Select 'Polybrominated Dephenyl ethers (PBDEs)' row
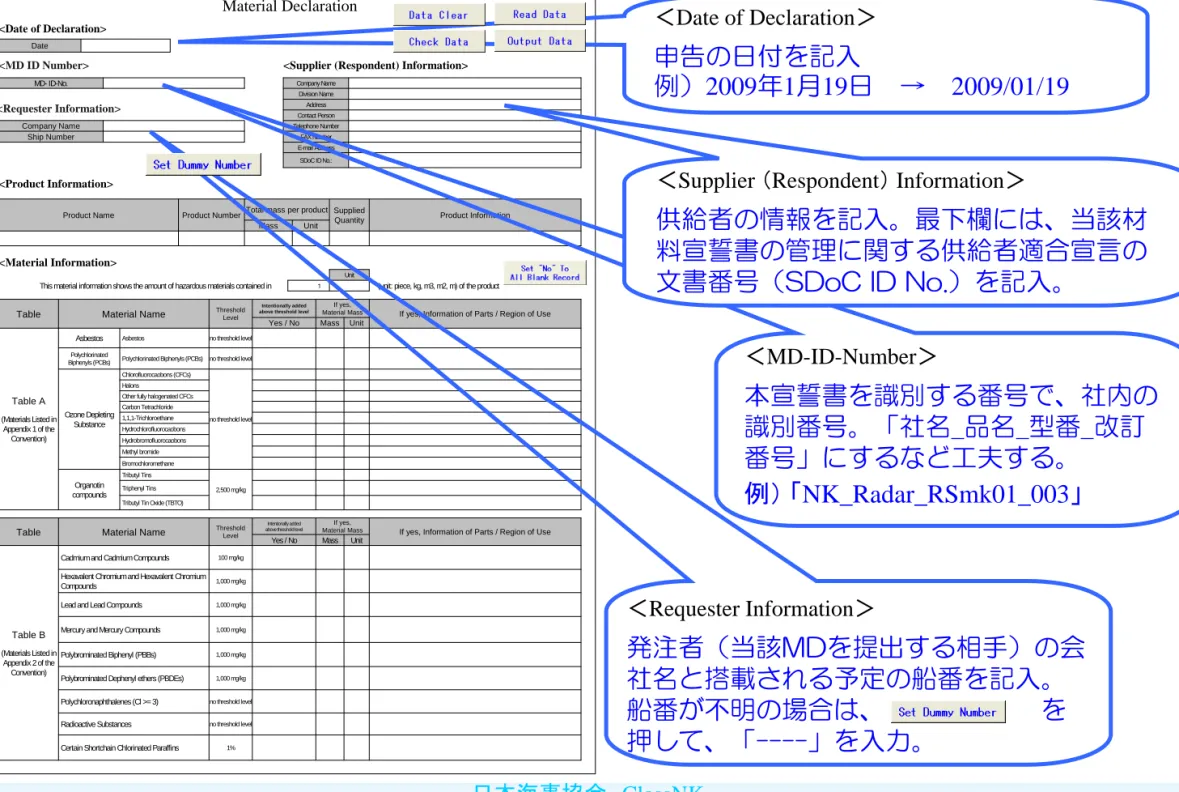The width and height of the screenshot is (1179, 792). pos(134,678)
